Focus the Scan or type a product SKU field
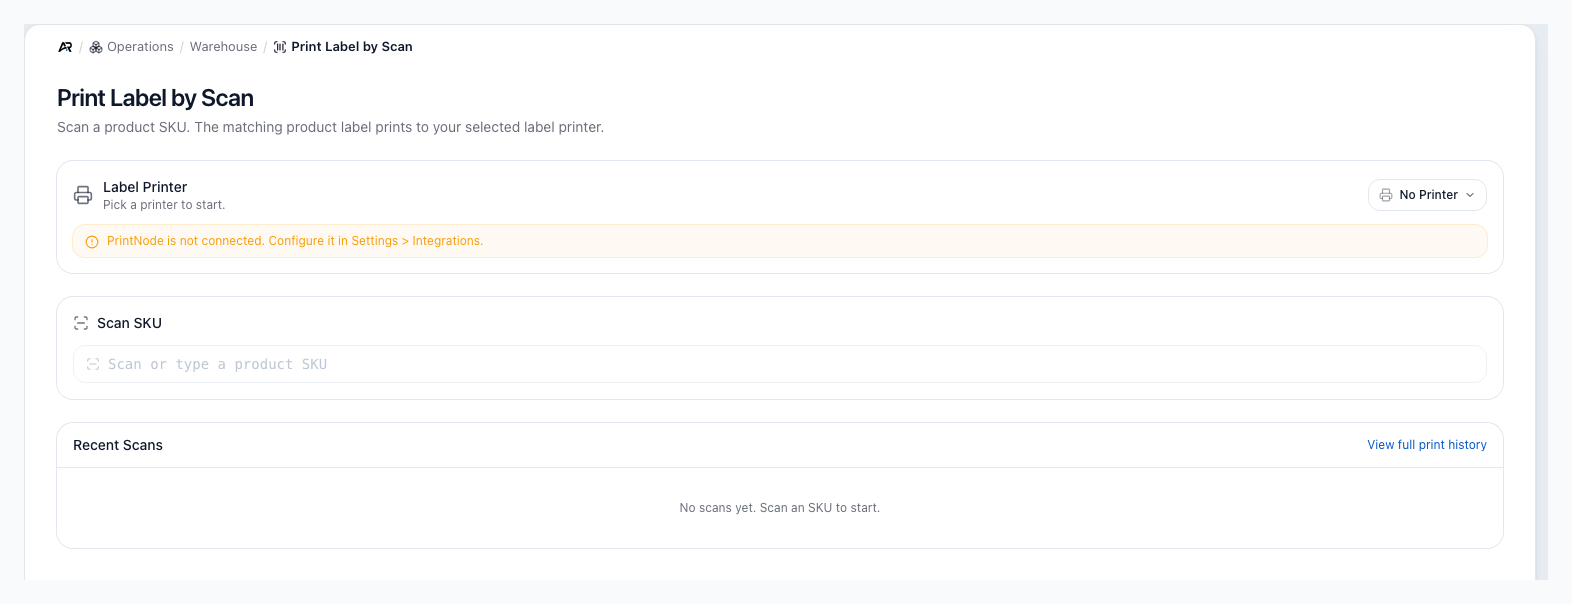The height and width of the screenshot is (604, 1572). click(780, 364)
